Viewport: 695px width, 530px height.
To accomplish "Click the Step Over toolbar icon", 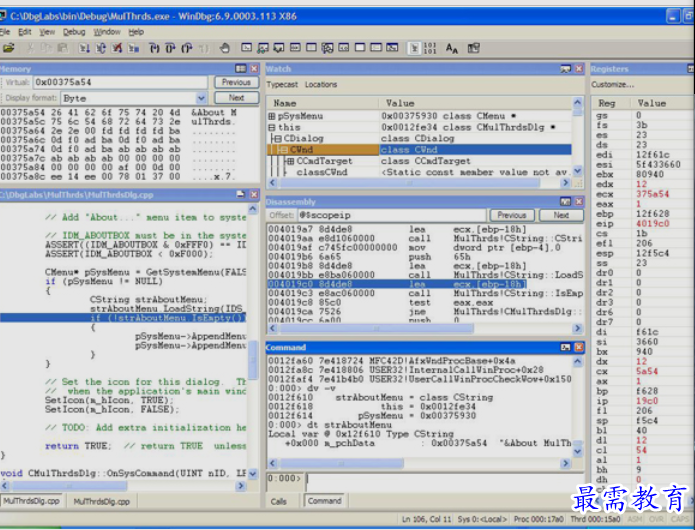I will click(x=170, y=48).
